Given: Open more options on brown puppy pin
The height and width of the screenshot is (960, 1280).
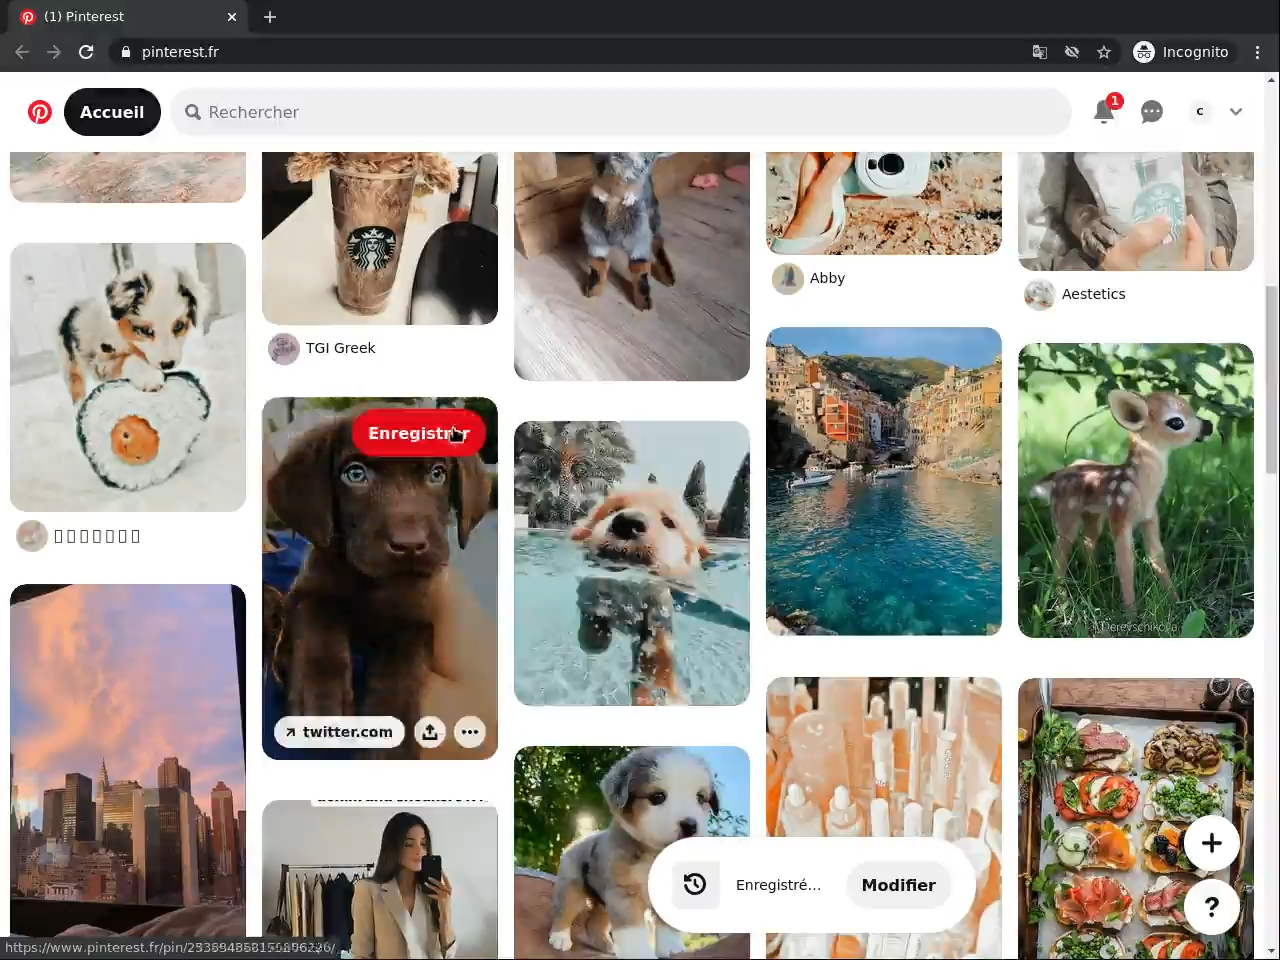Looking at the screenshot, I should [x=470, y=732].
